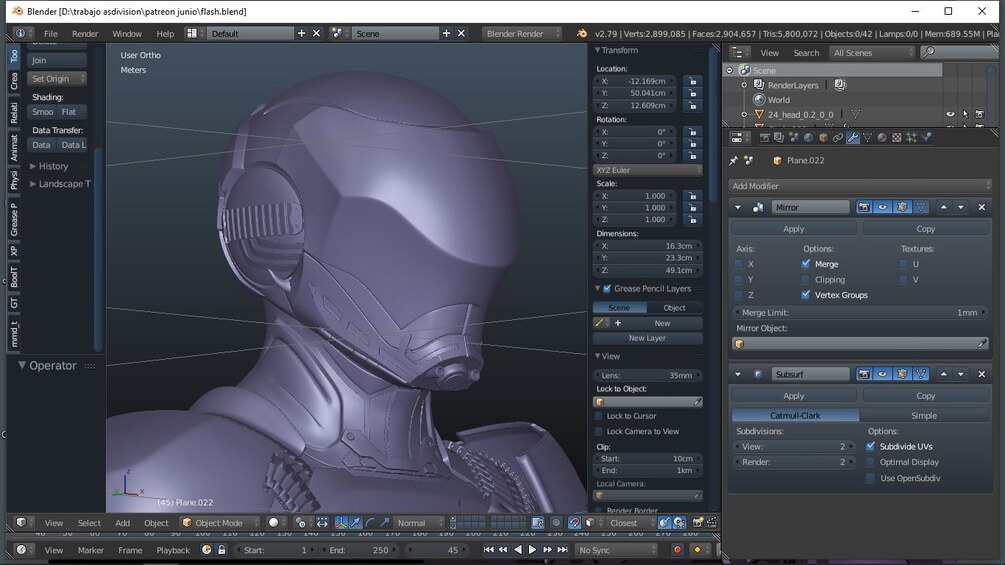
Task: Open the Render menu in the top bar
Action: click(85, 34)
